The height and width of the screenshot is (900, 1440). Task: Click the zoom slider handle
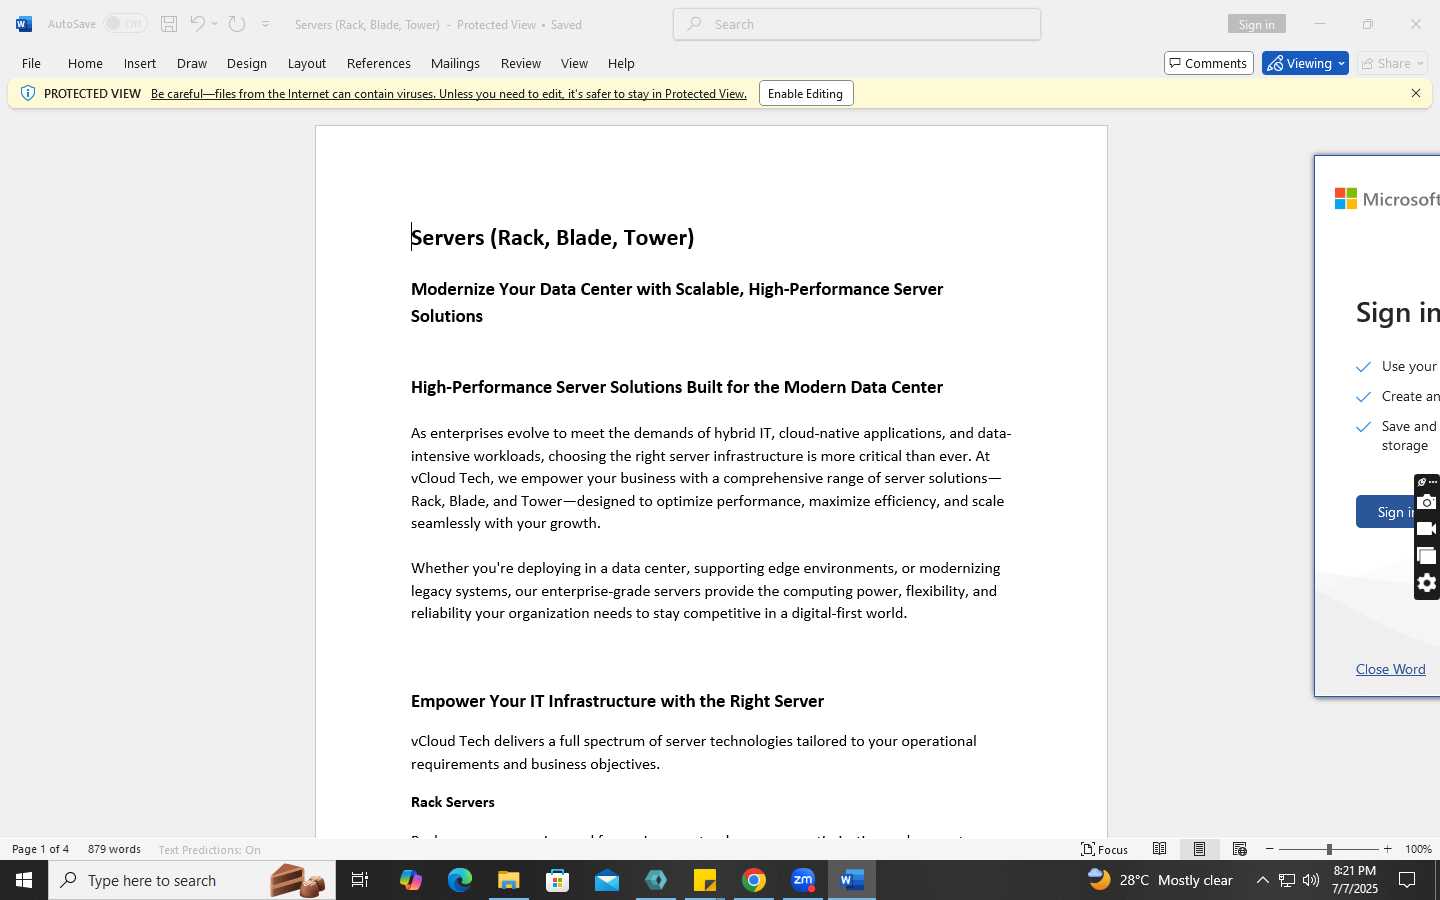click(x=1329, y=849)
